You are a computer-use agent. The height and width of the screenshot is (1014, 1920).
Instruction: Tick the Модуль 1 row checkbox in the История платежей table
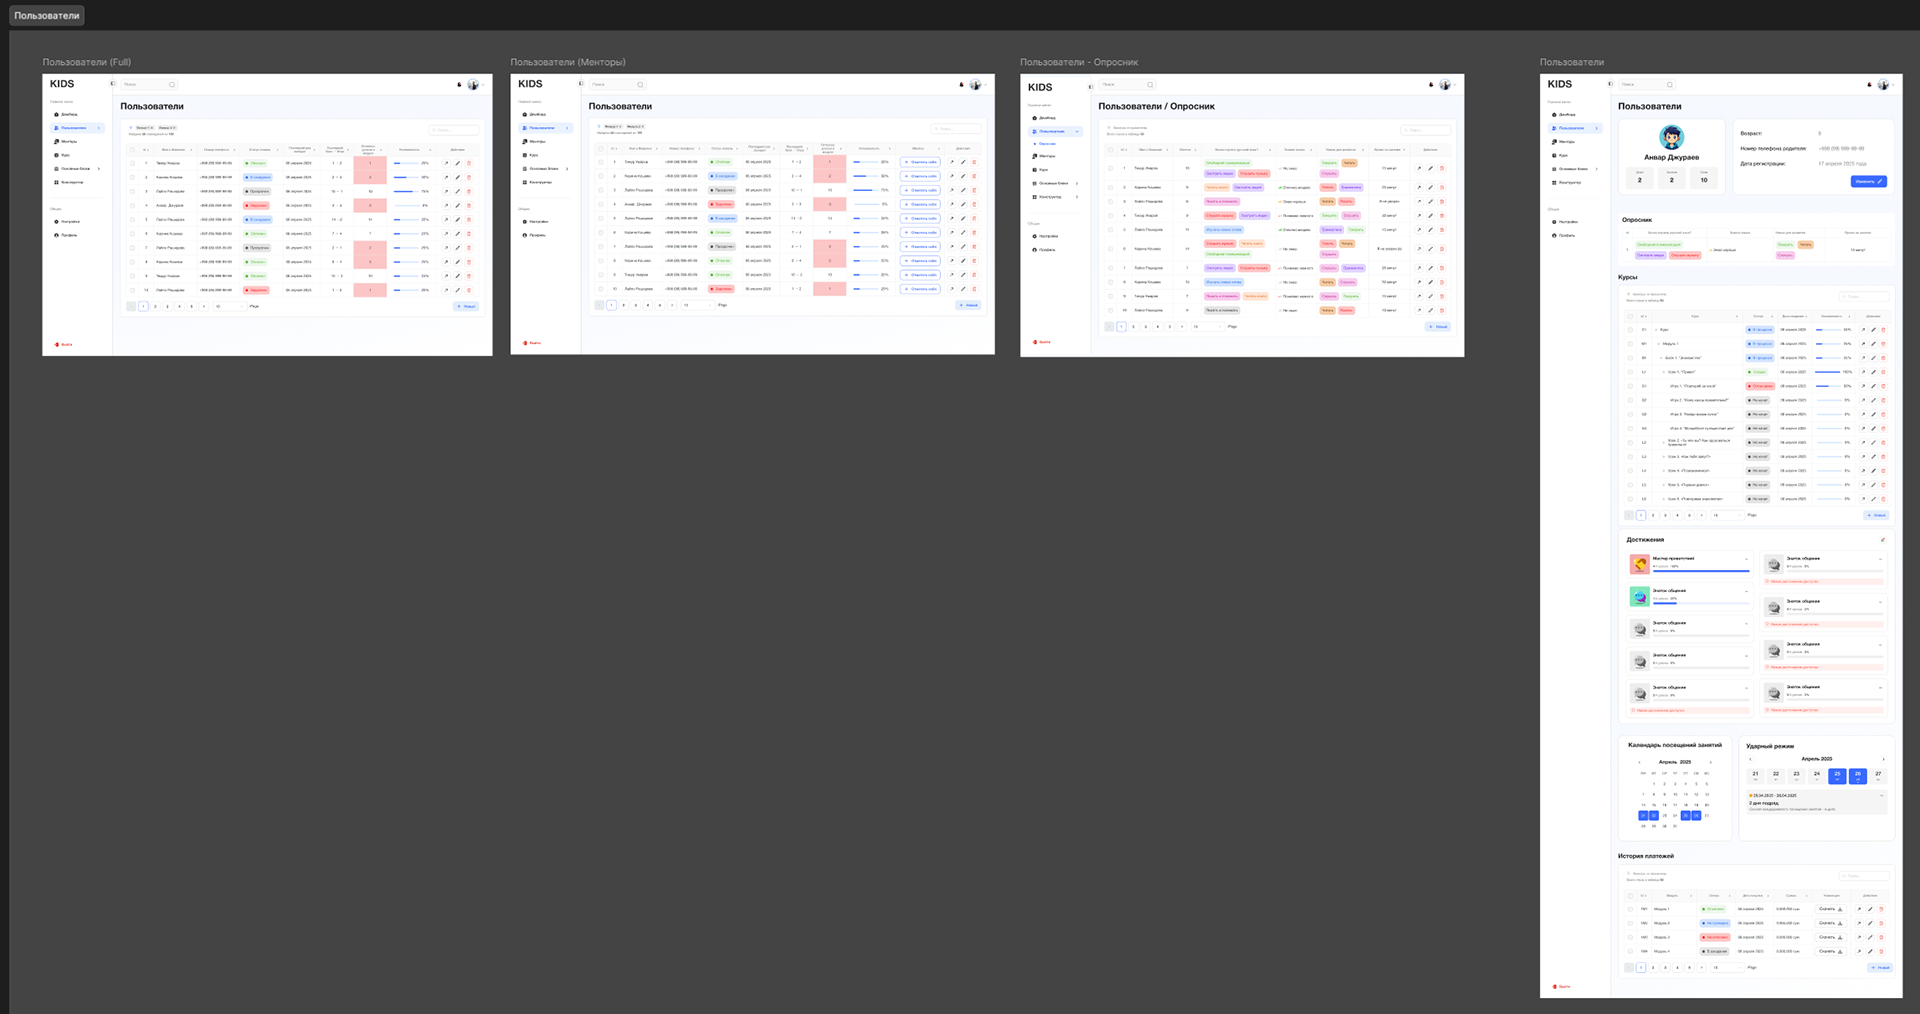[1630, 909]
